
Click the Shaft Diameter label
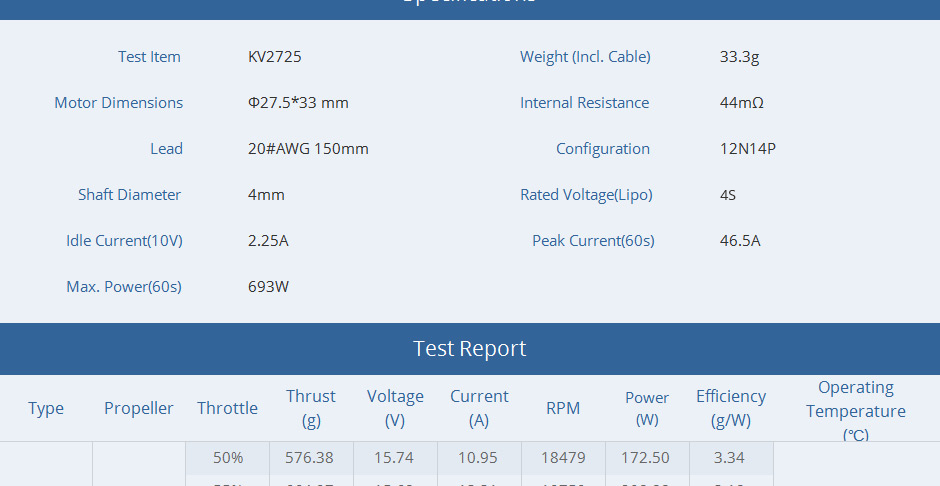coord(130,195)
